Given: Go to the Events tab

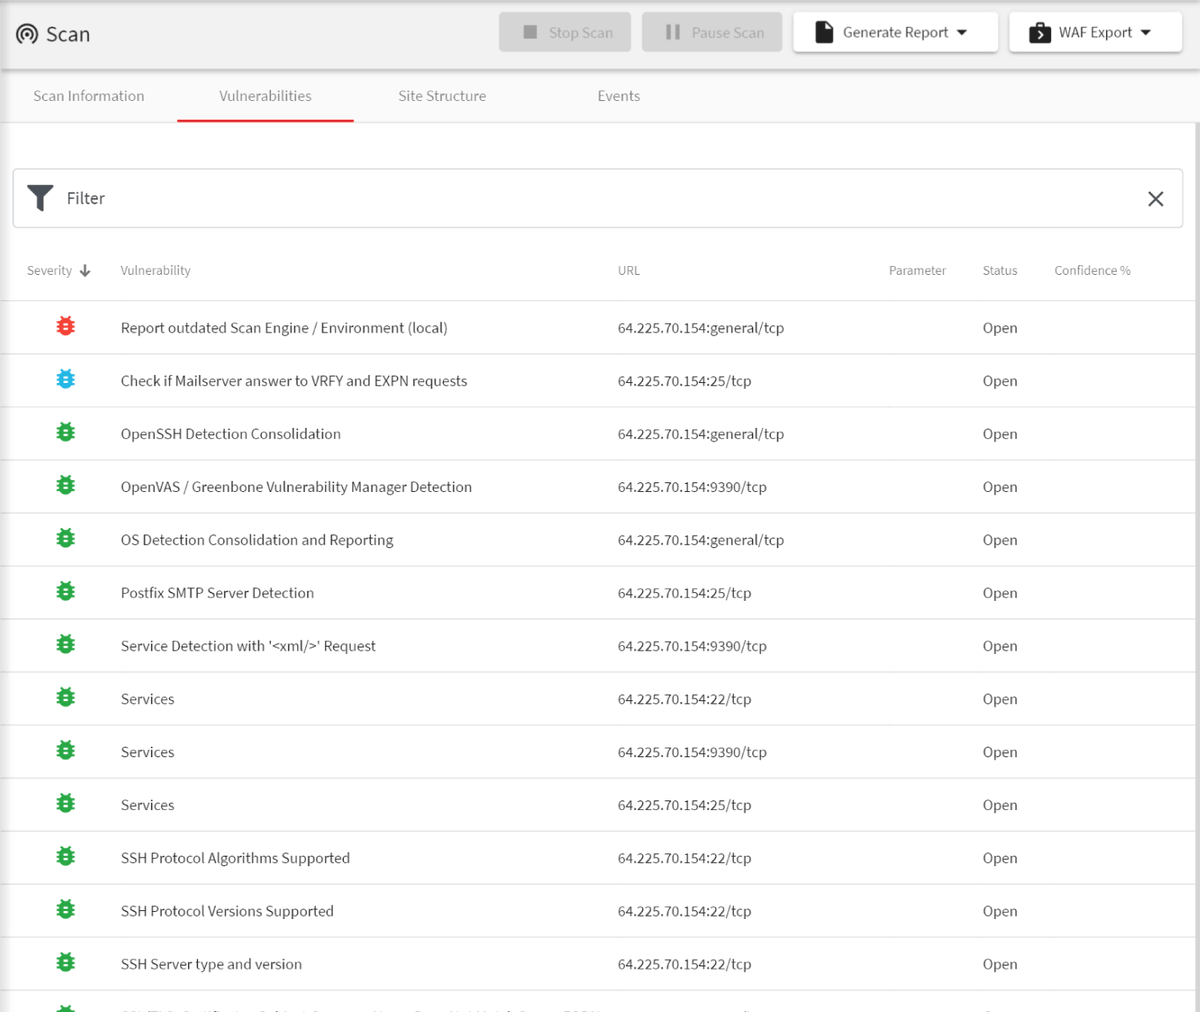Looking at the screenshot, I should [618, 96].
